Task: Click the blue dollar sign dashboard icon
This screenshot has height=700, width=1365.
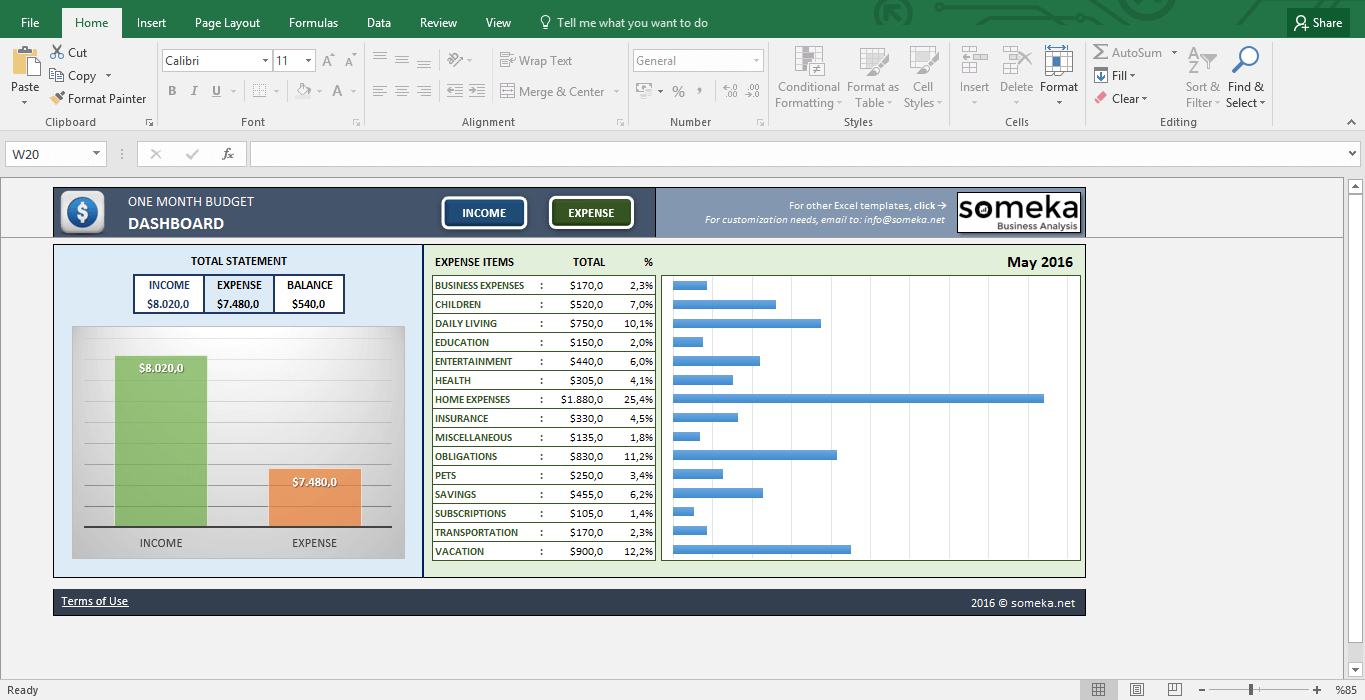Action: pyautogui.click(x=82, y=212)
